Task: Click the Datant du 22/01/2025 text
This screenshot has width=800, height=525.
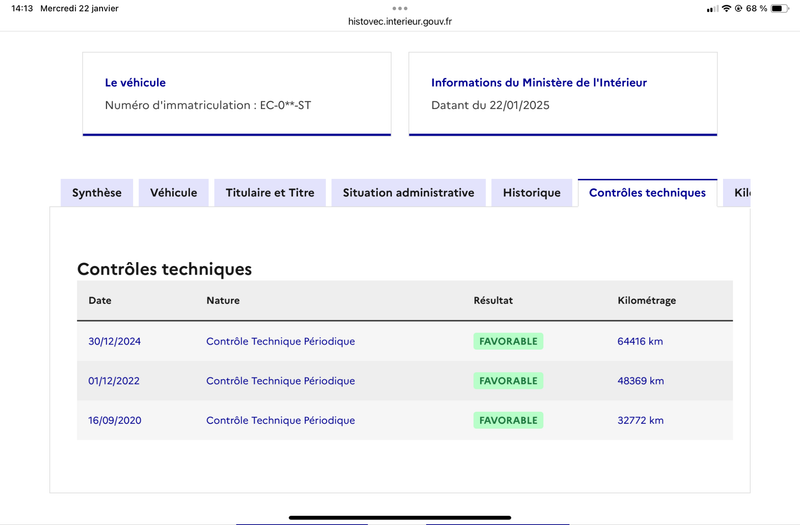Action: tap(490, 105)
